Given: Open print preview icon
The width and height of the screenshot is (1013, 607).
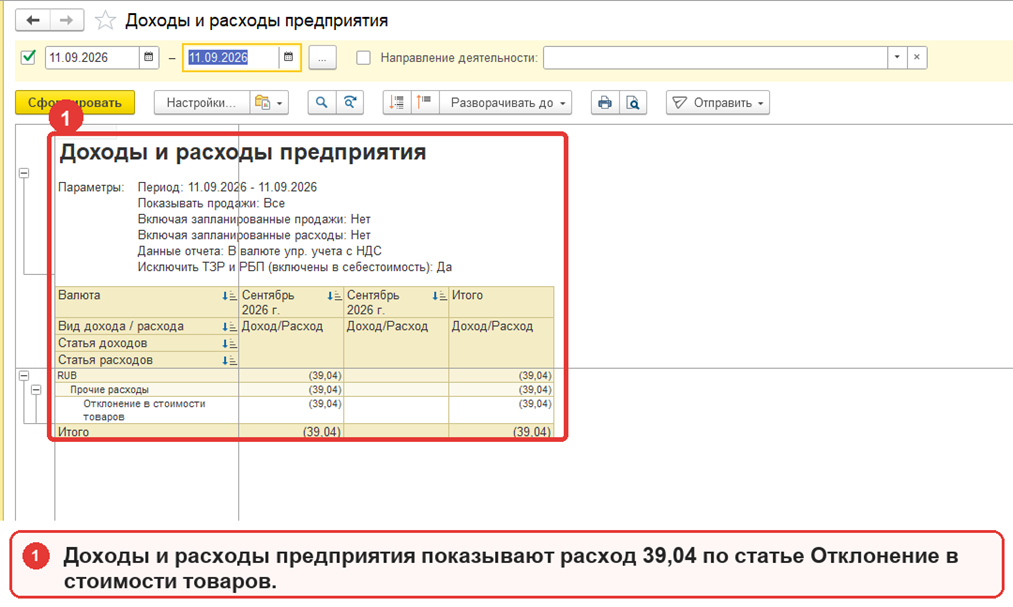Looking at the screenshot, I should tap(633, 103).
